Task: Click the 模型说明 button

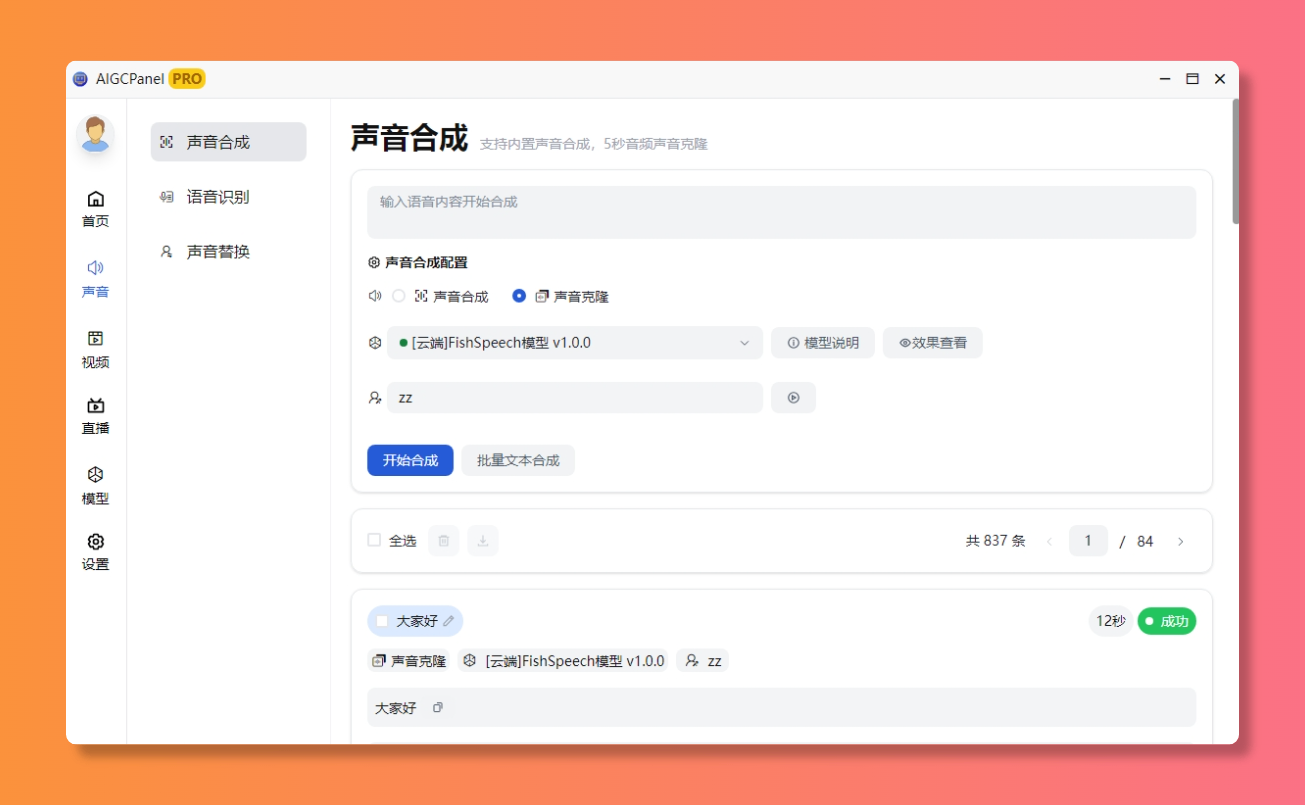Action: (823, 342)
